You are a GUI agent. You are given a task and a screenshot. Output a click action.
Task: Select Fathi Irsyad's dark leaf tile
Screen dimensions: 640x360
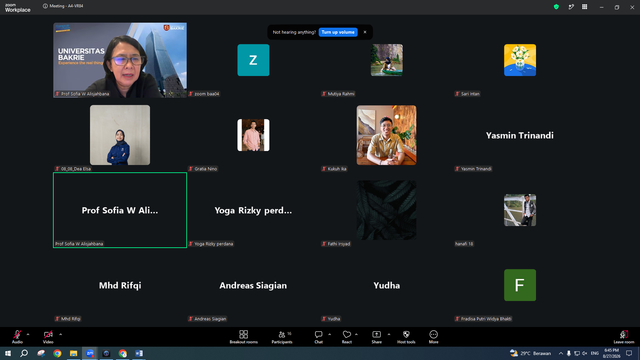tap(387, 210)
